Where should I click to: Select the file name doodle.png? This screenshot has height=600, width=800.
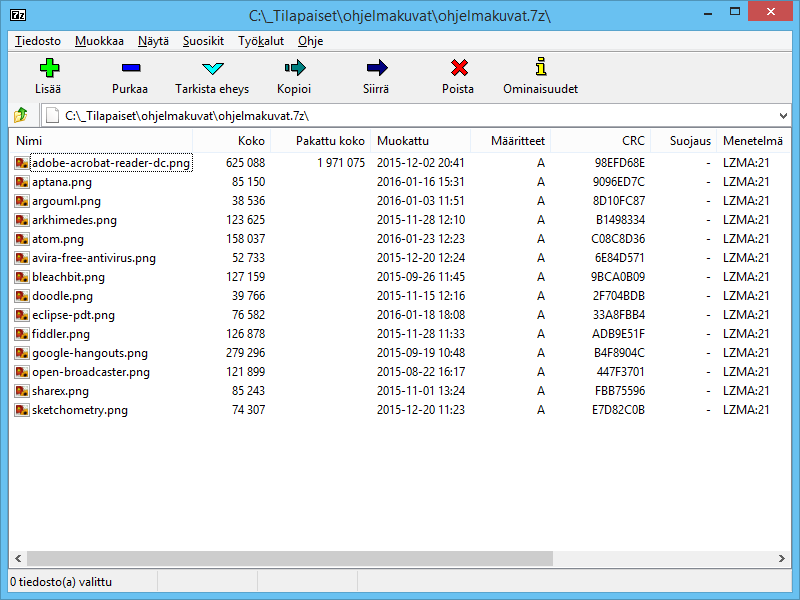(62, 296)
